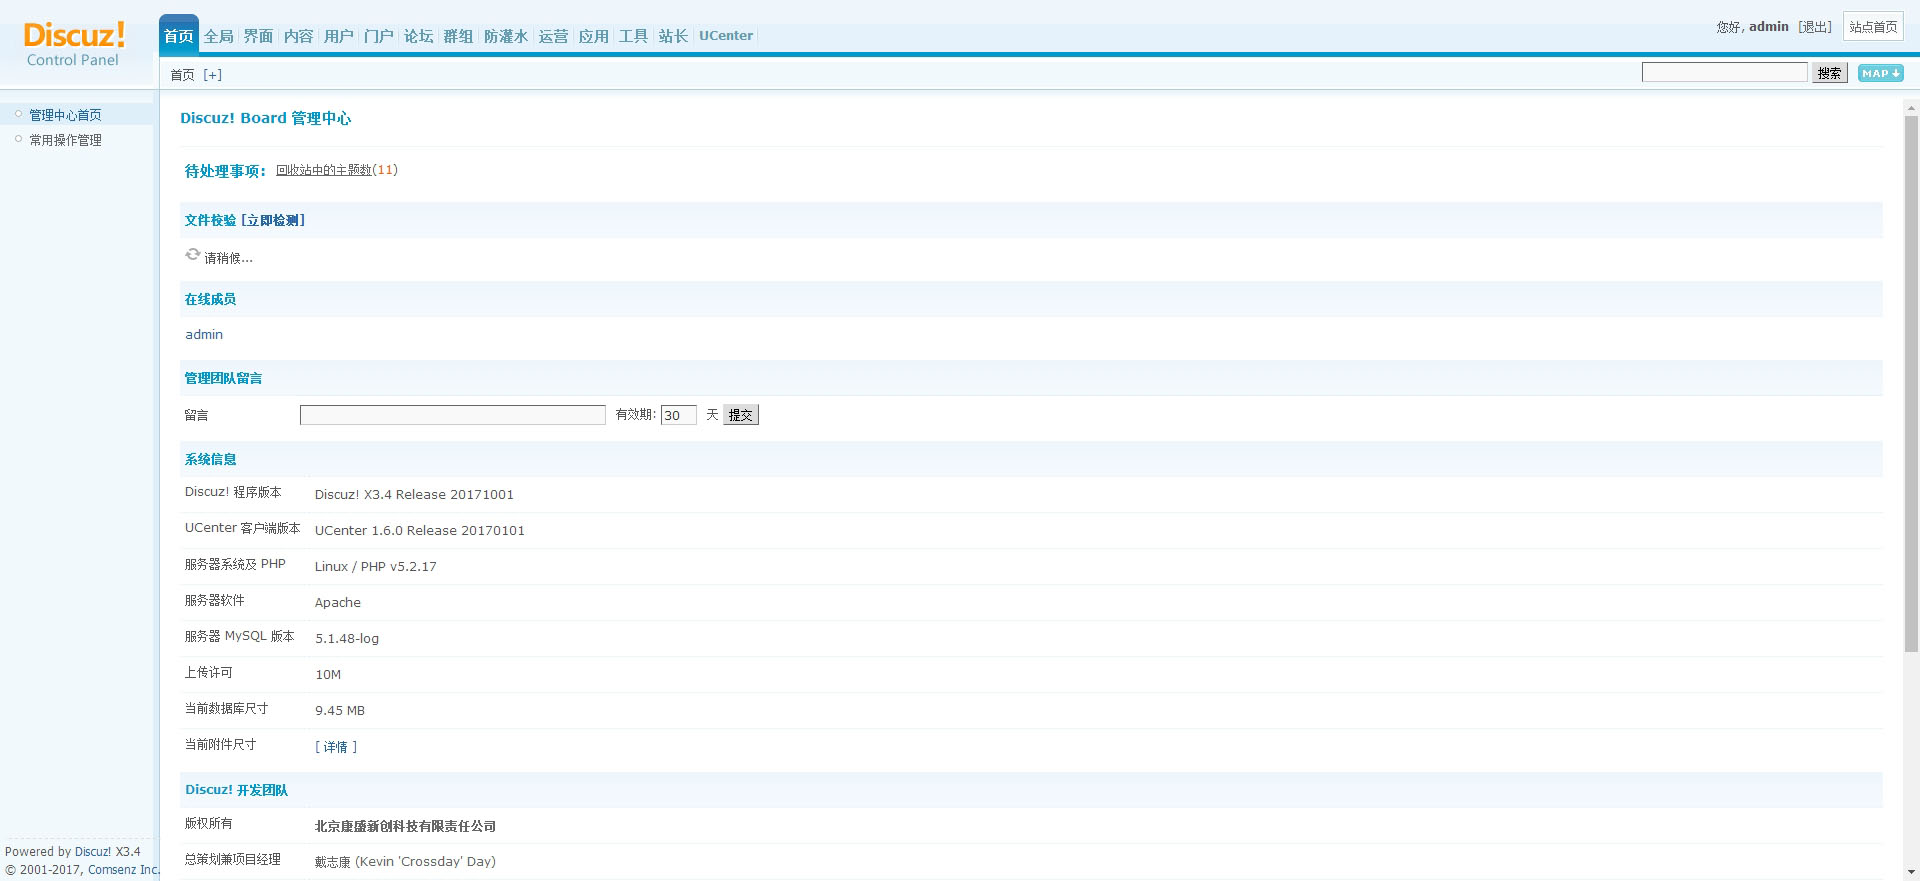Screen dimensions: 1920x881
Task: Open the 详情 attachment size link
Action: [x=336, y=747]
